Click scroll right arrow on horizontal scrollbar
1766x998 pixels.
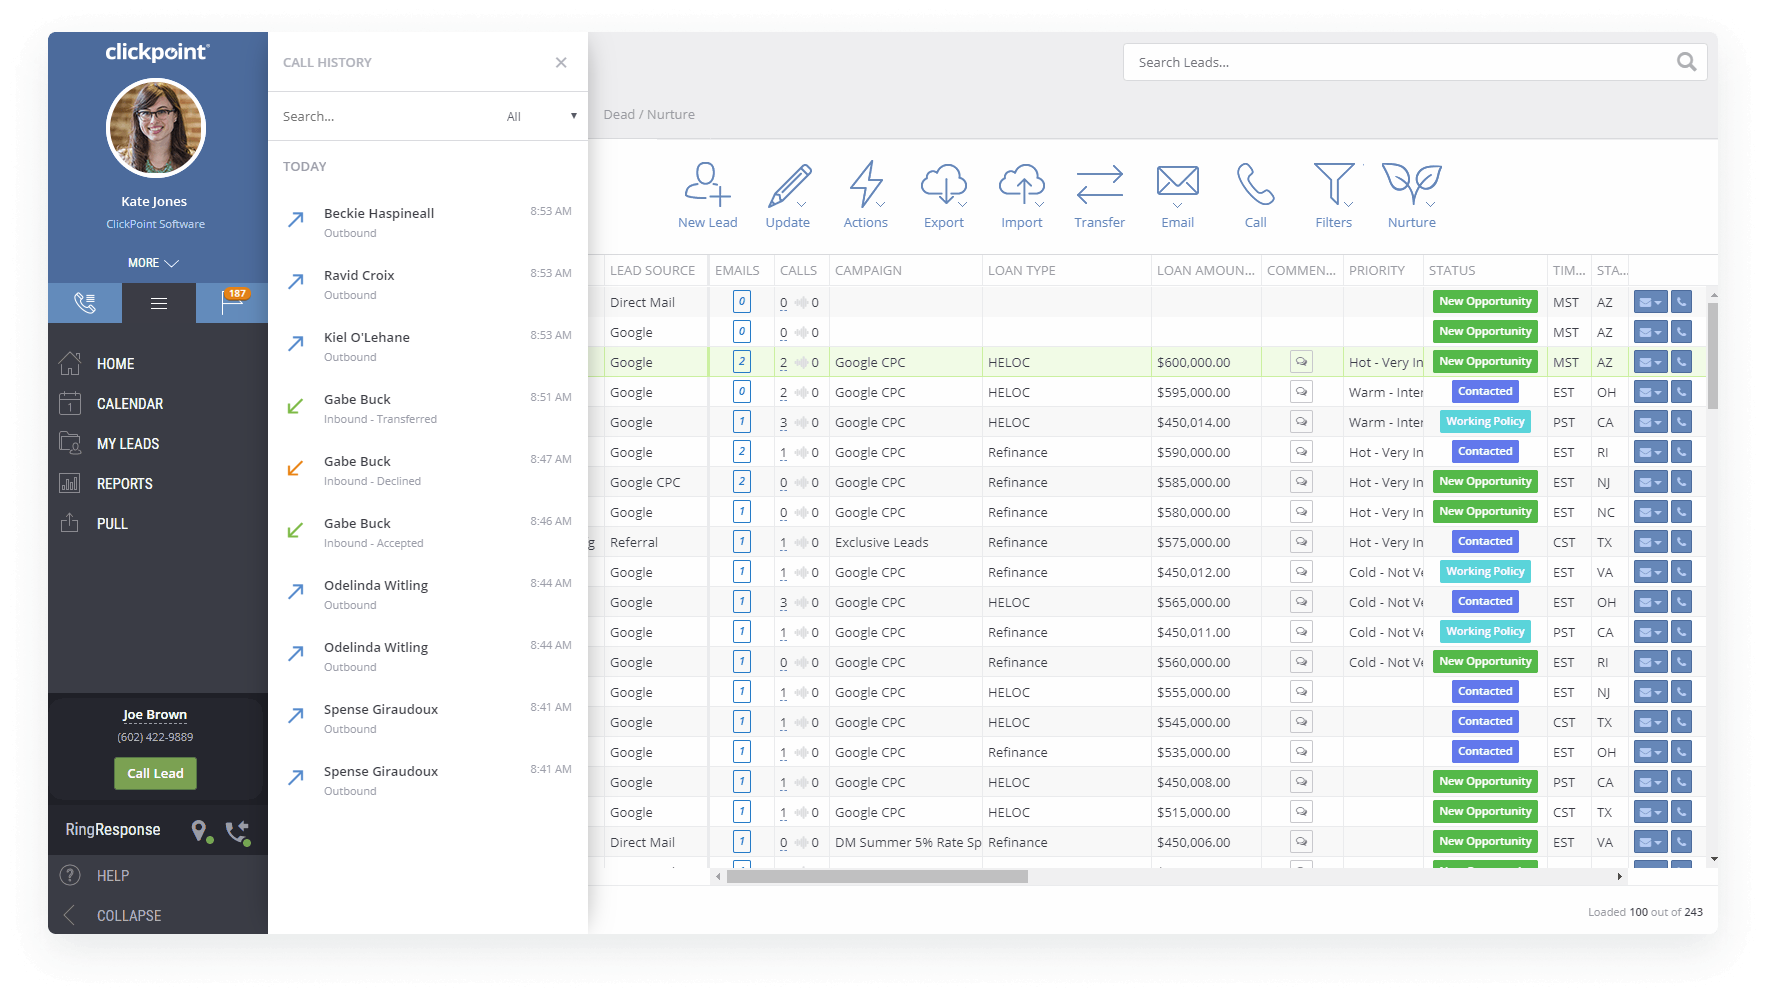coord(1619,876)
